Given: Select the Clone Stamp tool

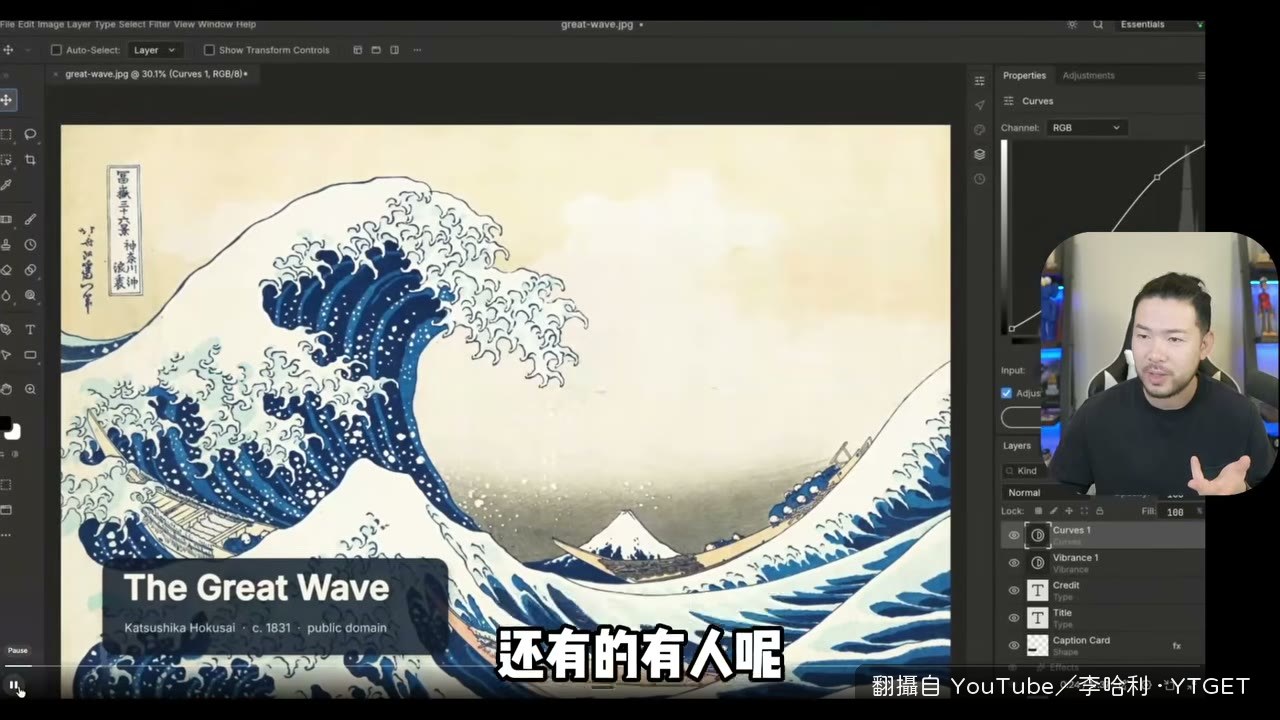Looking at the screenshot, I should coord(6,244).
